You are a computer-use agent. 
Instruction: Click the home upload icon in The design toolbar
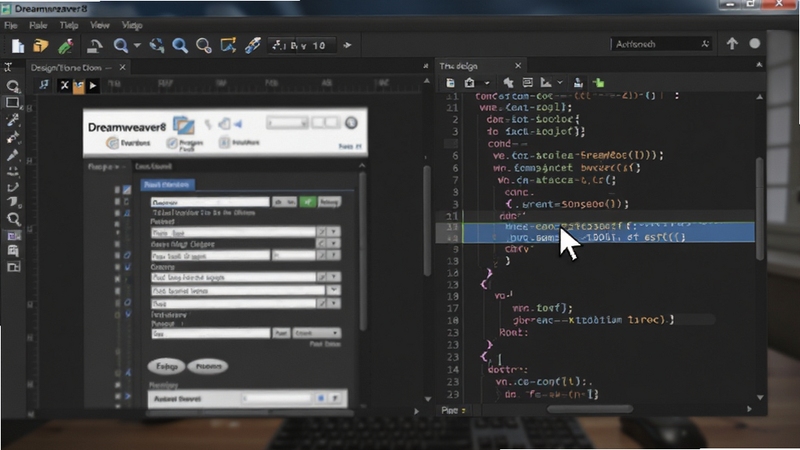tap(469, 83)
